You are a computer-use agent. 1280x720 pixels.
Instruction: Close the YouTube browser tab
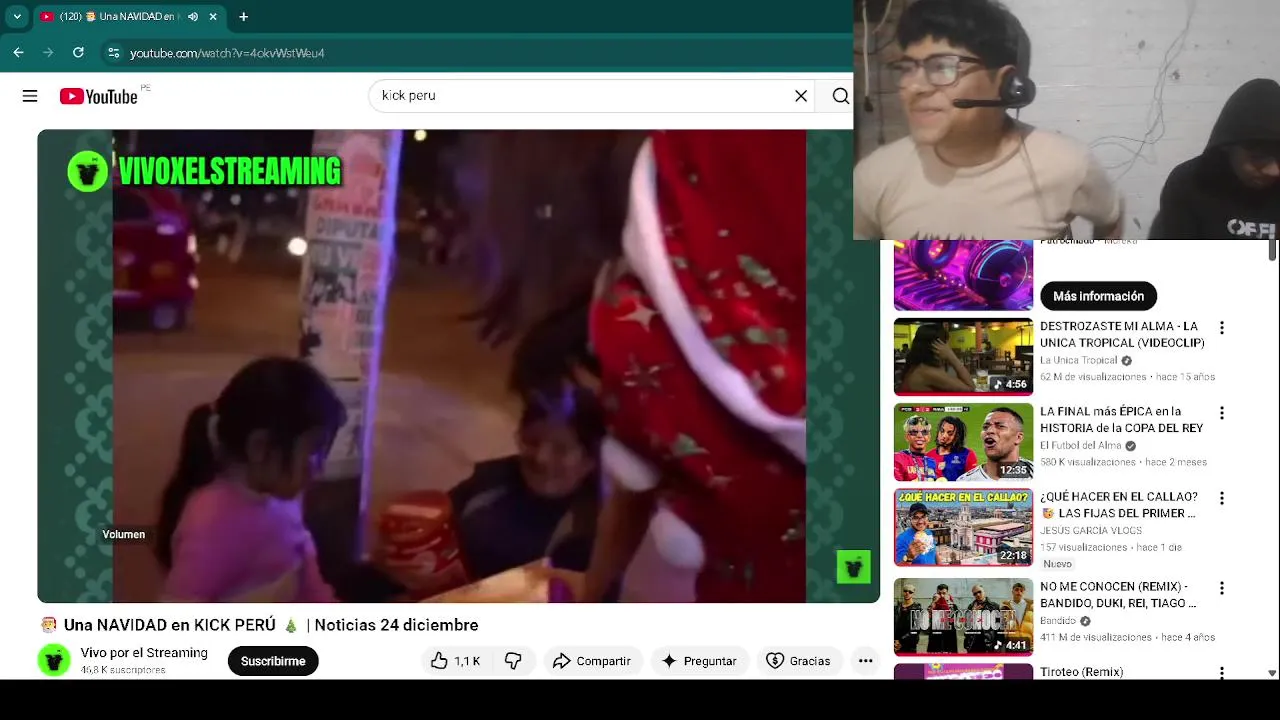pos(213,17)
